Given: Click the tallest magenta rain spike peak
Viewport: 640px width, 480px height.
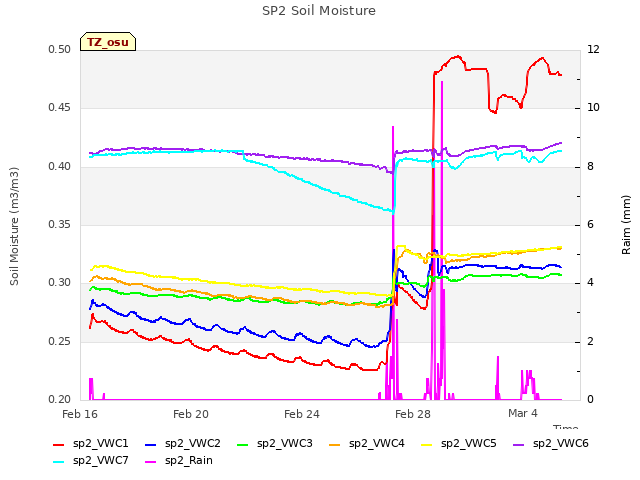Looking at the screenshot, I should point(442,82).
